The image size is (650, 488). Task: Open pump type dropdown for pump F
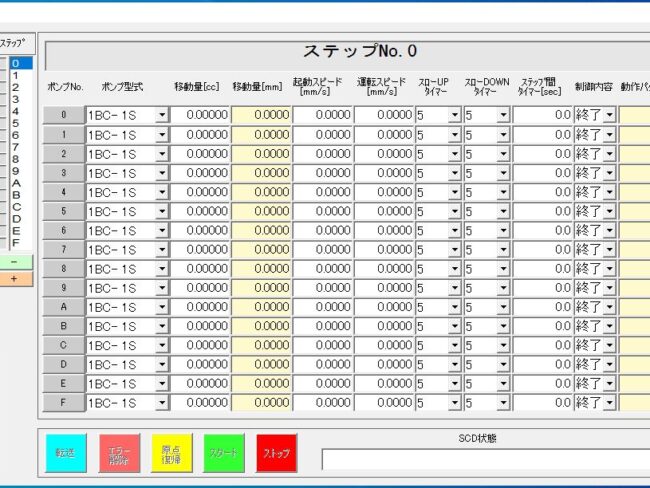tap(162, 403)
